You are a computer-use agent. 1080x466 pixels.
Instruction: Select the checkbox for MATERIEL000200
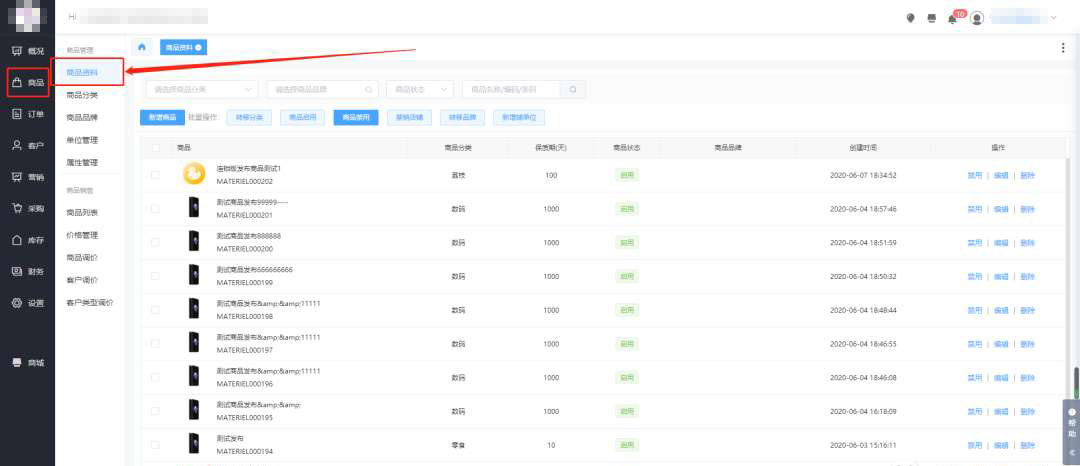tap(155, 243)
